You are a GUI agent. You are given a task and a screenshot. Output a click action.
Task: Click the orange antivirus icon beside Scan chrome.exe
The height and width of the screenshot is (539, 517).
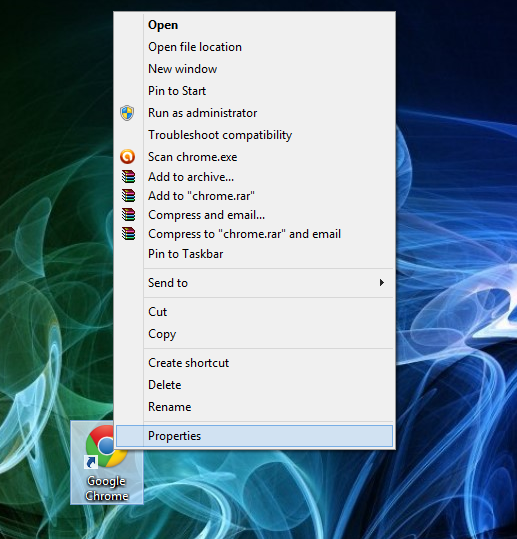127,157
